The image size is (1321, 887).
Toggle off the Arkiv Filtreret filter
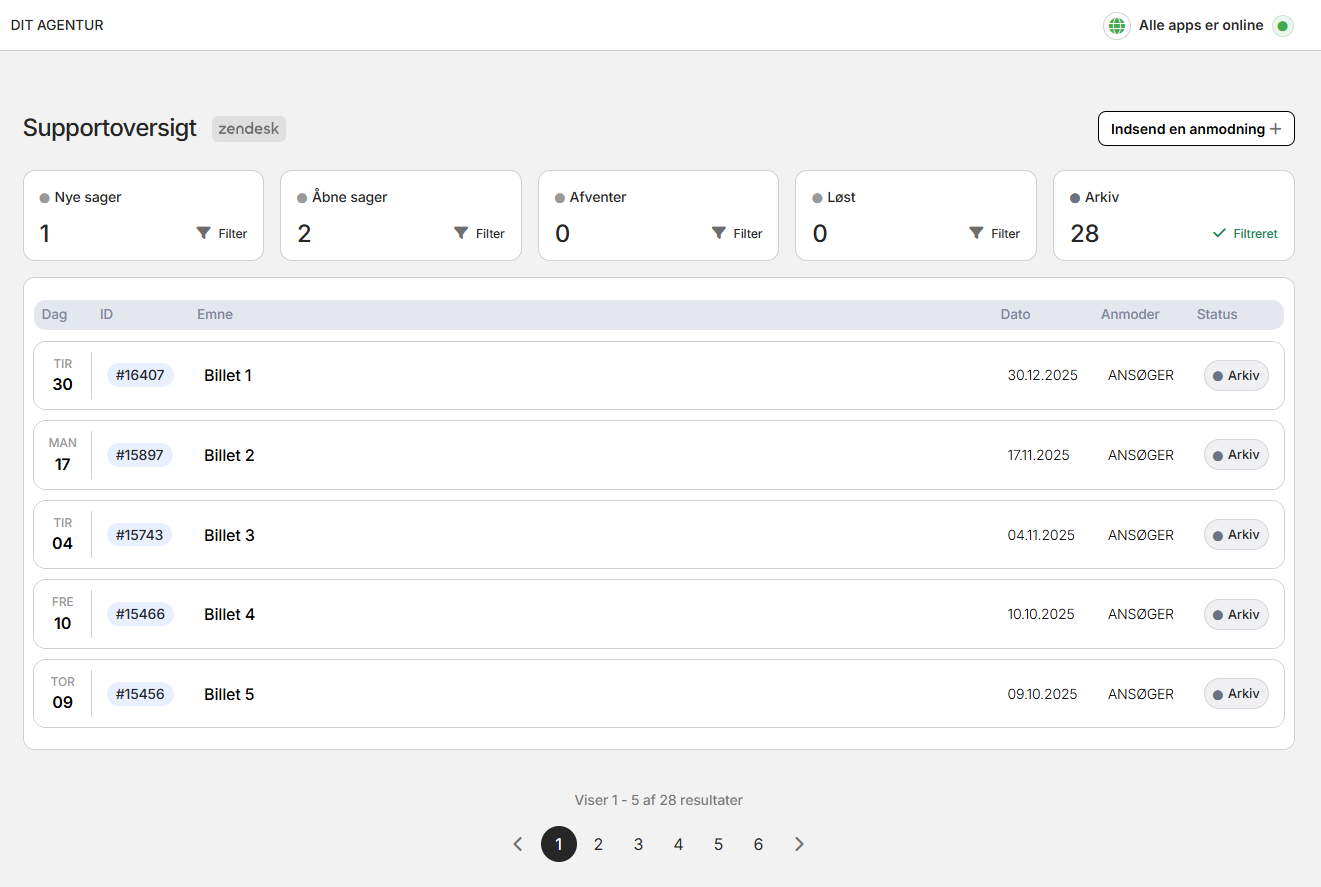pos(1245,233)
